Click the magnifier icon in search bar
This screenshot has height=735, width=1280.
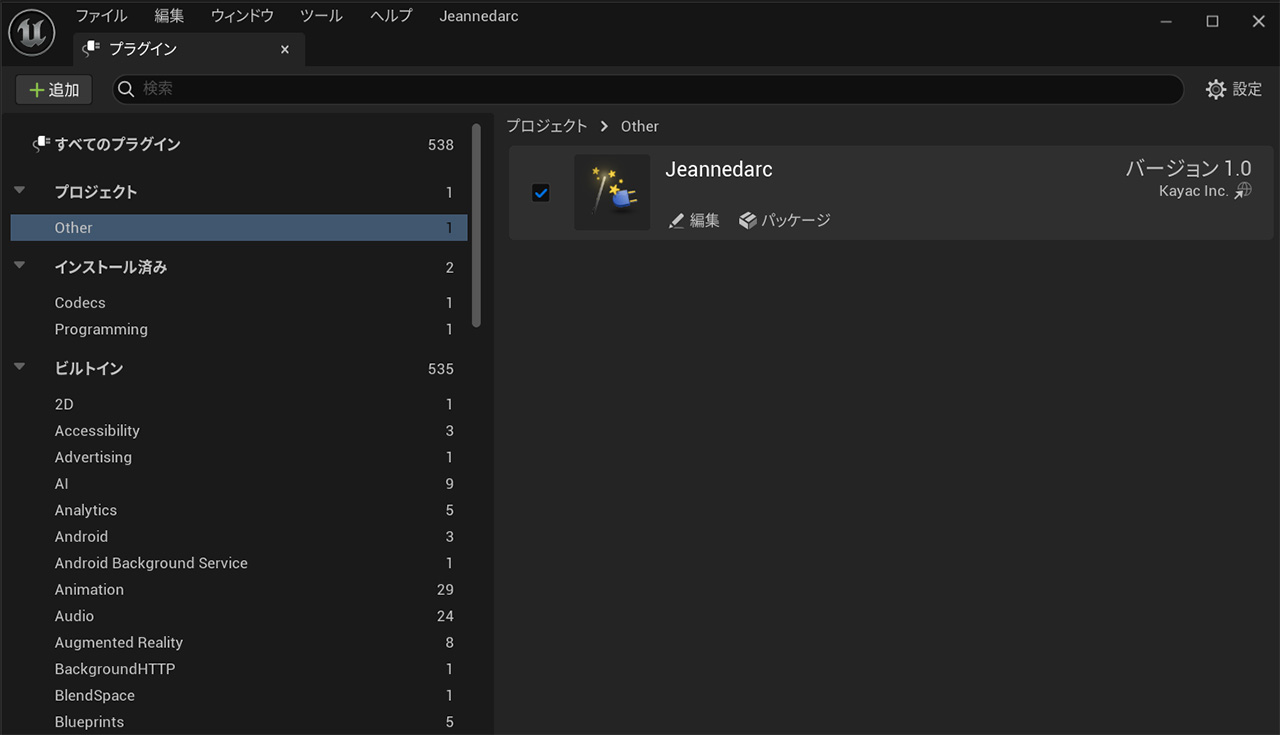127,90
